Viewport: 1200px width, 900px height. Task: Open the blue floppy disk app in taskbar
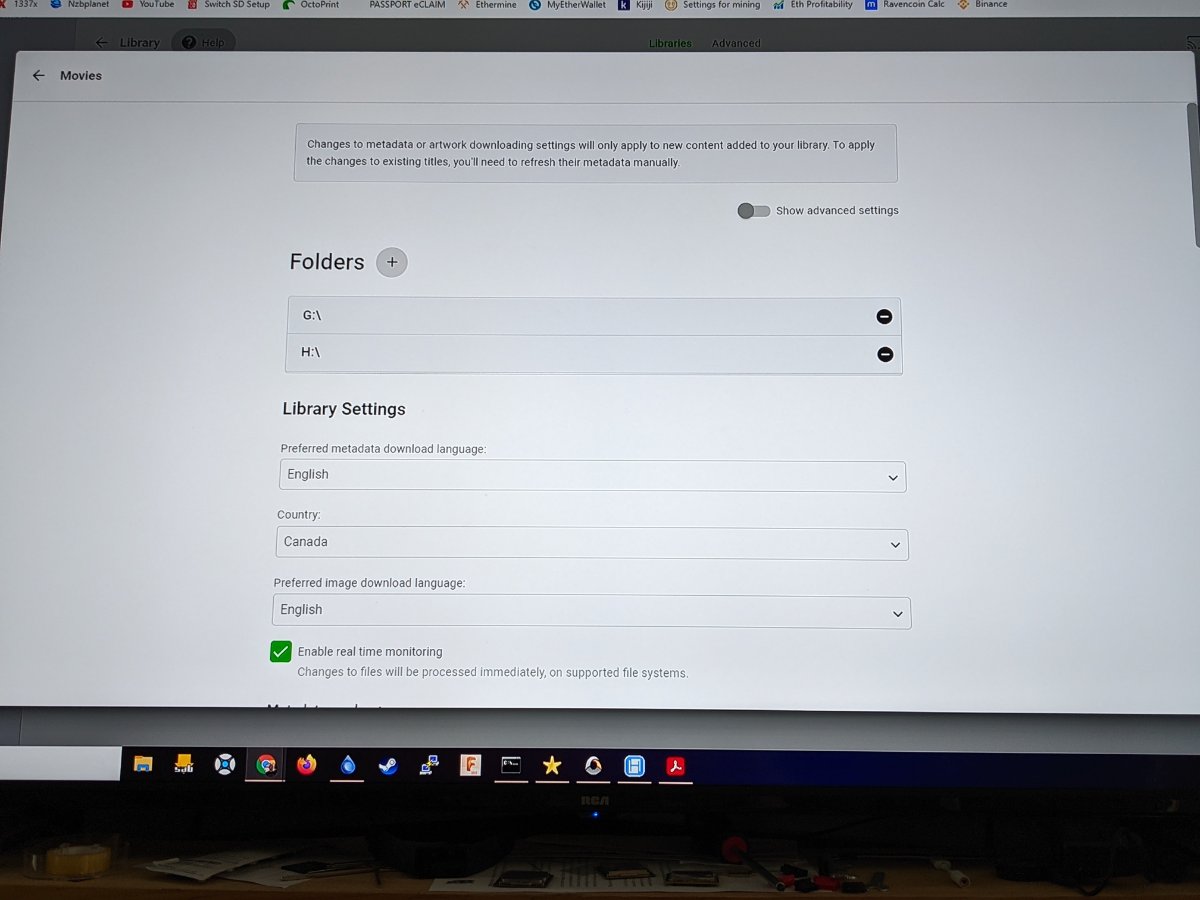click(634, 767)
